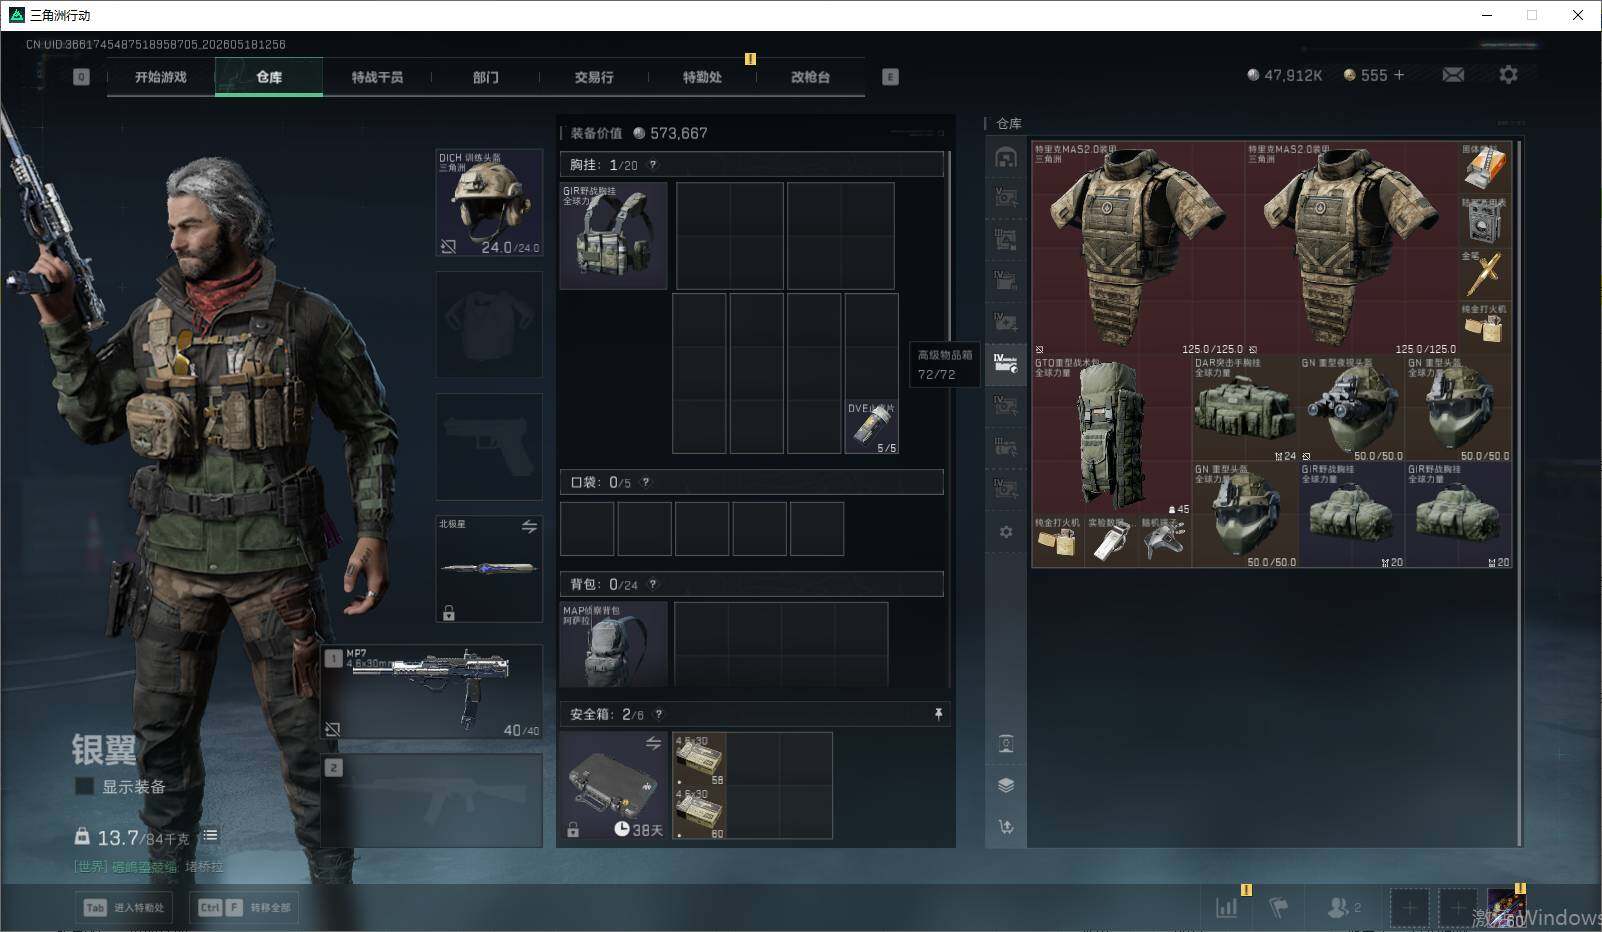Click the 进入特勤处 button
This screenshot has width=1602, height=932.
coord(123,908)
